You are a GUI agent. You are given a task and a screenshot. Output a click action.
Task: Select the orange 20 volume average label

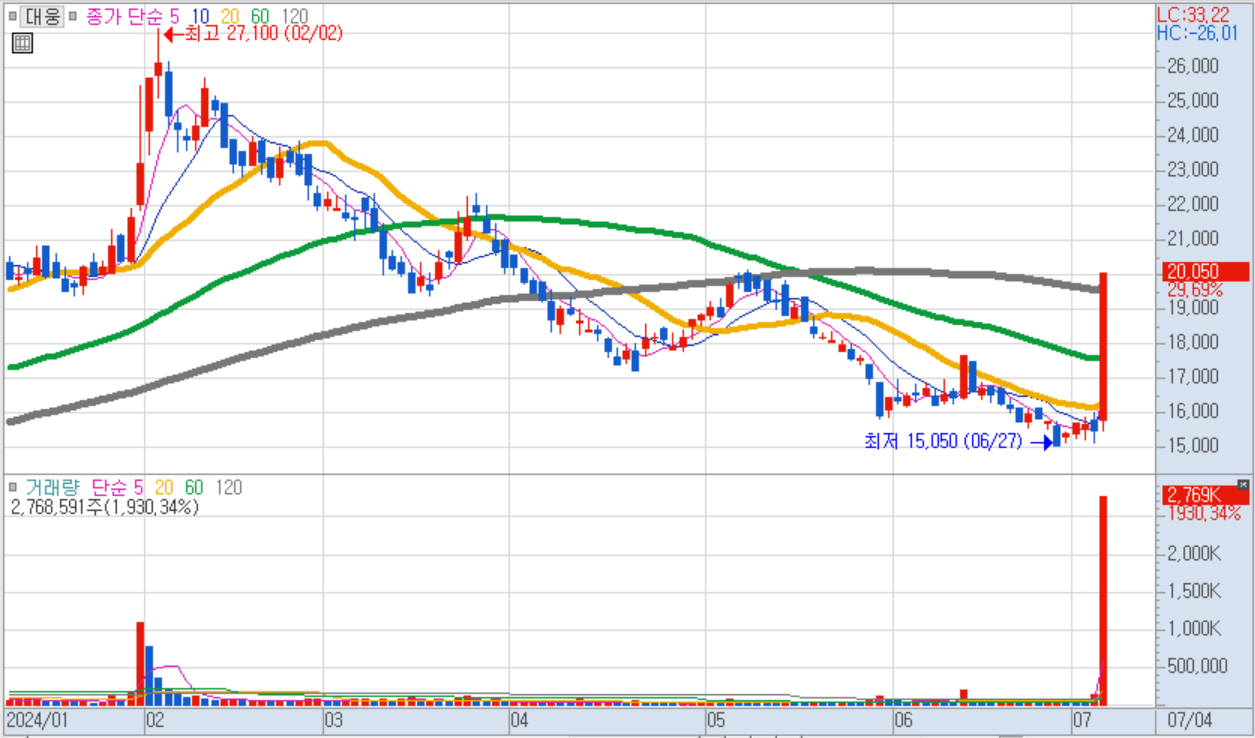(x=164, y=488)
